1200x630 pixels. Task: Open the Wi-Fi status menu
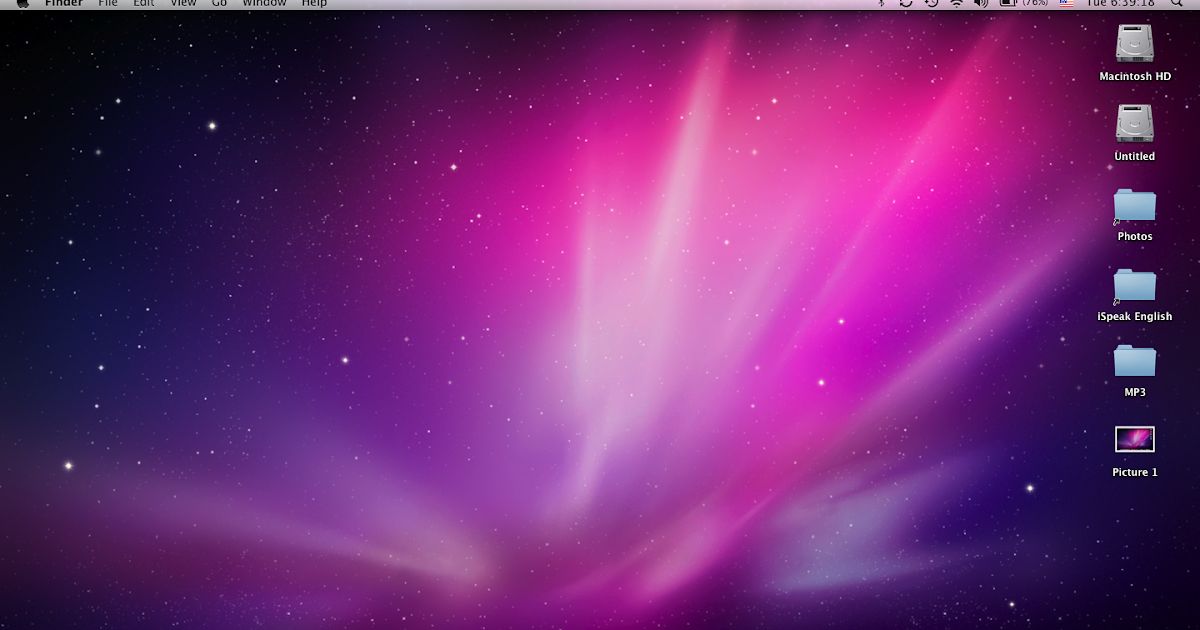(956, 3)
